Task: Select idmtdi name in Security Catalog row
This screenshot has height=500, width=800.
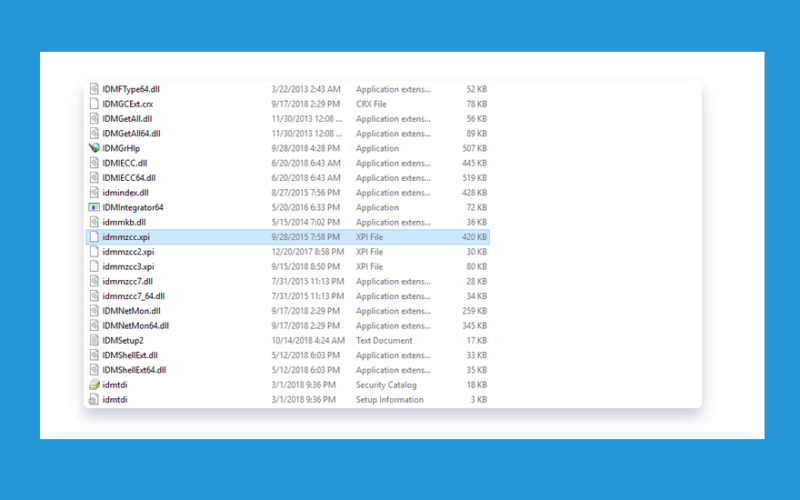Action: click(x=115, y=385)
